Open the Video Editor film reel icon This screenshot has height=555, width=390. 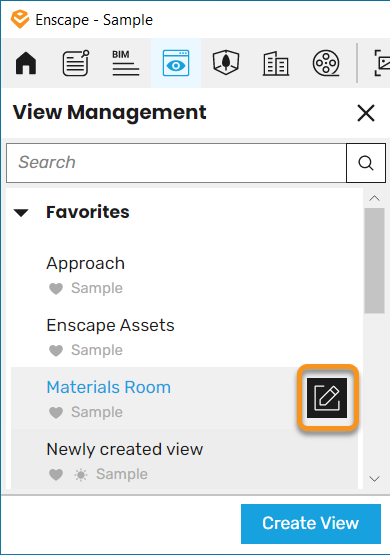[326, 63]
